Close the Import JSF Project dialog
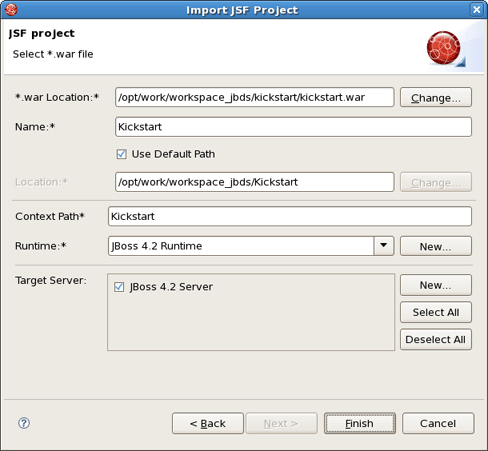The height and width of the screenshot is (451, 488). pos(477,9)
